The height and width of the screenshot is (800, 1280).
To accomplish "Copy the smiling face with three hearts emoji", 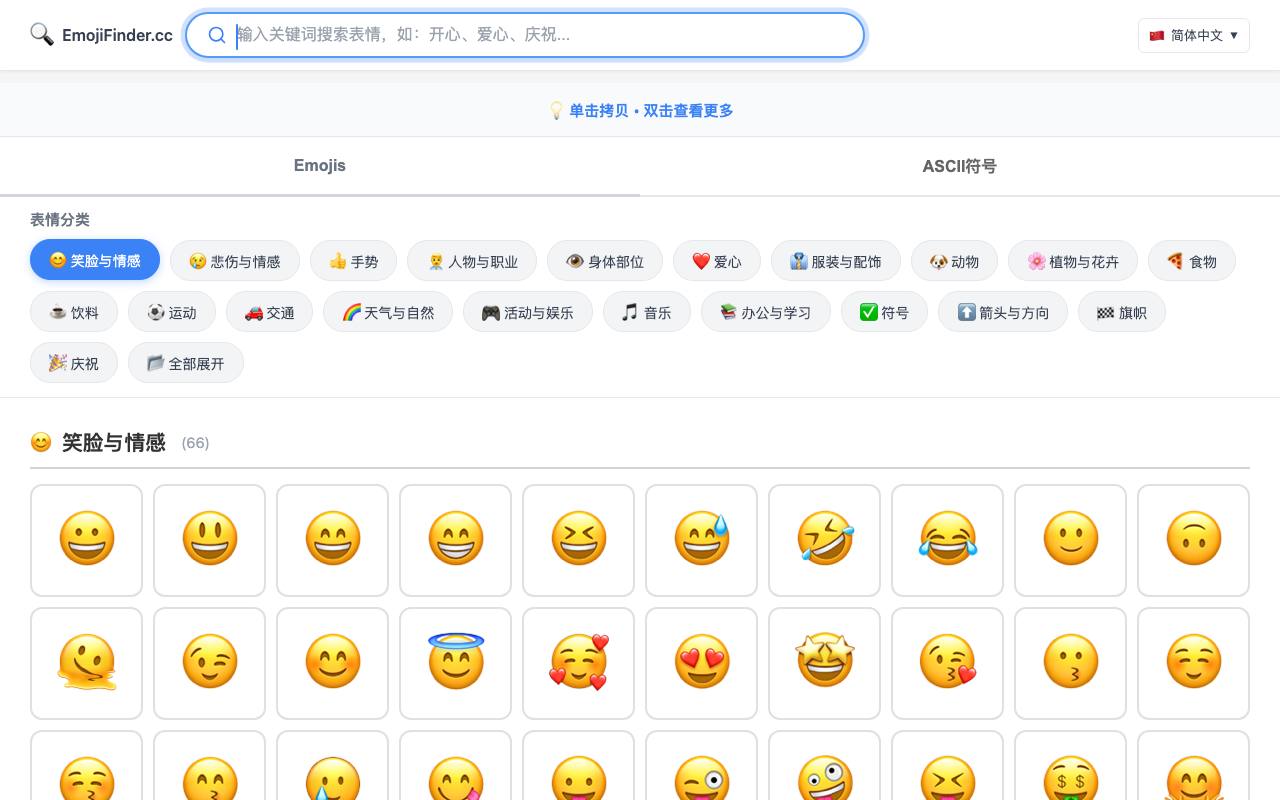I will [578, 663].
